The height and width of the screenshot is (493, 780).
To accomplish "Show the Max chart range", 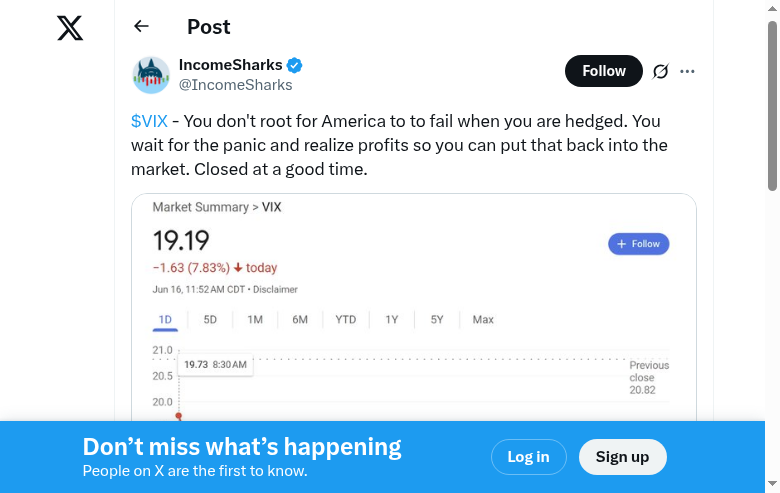I will [x=483, y=320].
